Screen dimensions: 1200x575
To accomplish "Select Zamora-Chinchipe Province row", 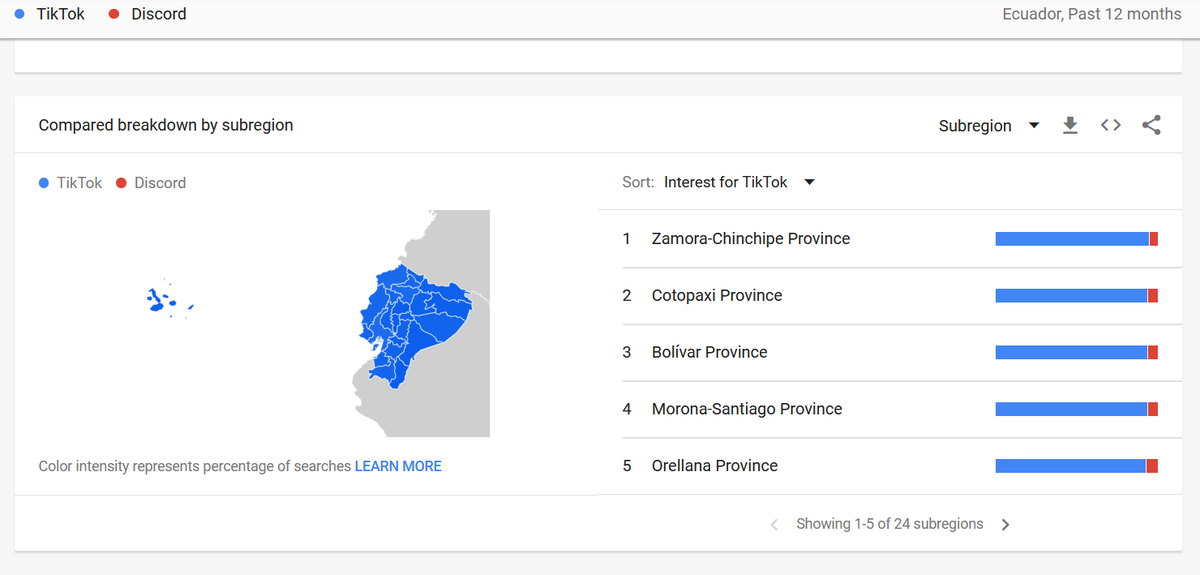I will tap(890, 239).
